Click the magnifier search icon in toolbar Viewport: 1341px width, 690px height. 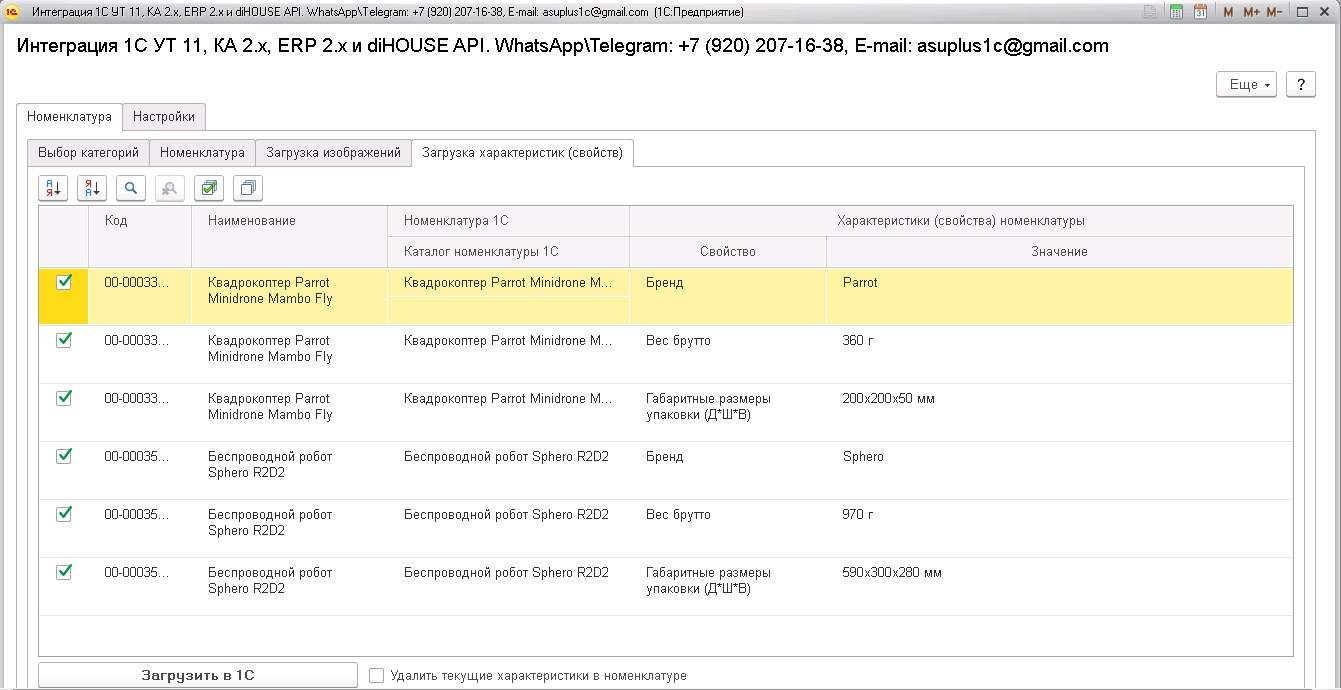coord(131,188)
